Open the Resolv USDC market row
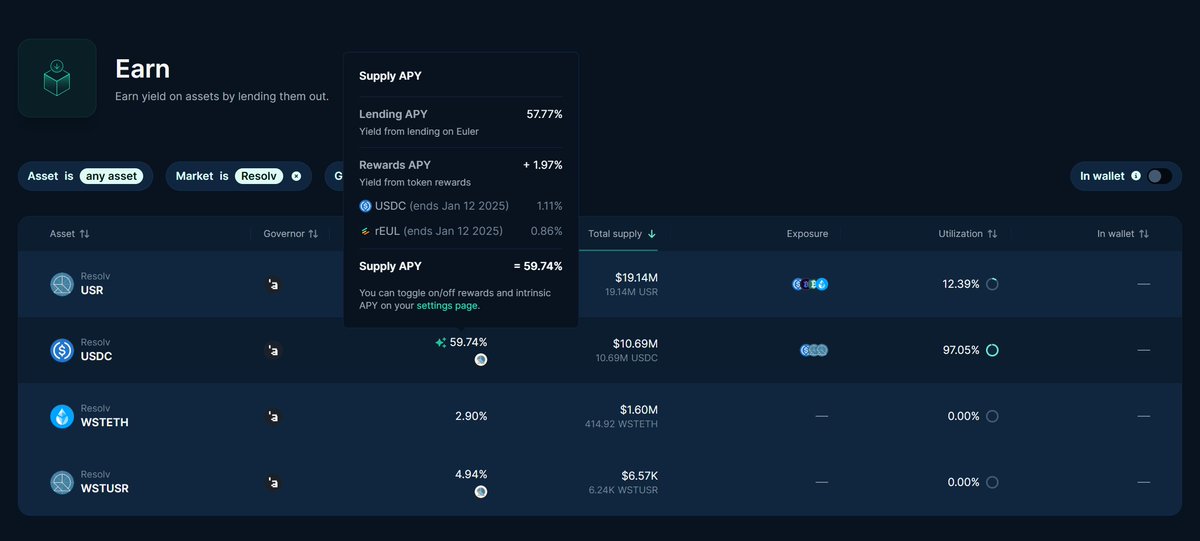 point(600,350)
